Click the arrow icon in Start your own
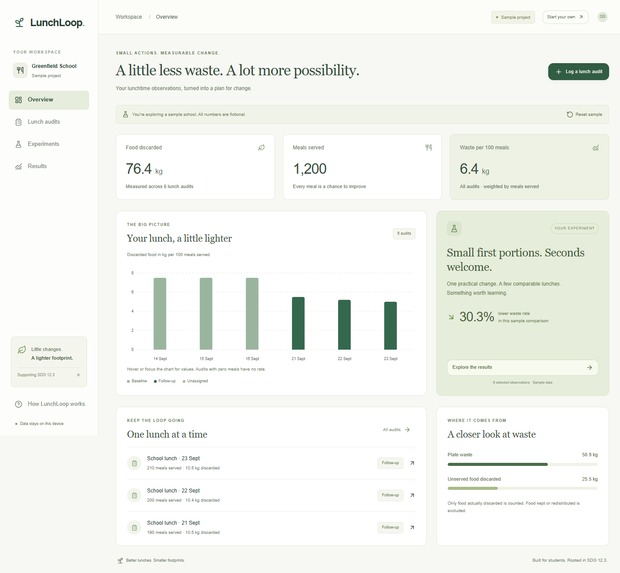Image resolution: width=620 pixels, height=573 pixels. (x=581, y=17)
